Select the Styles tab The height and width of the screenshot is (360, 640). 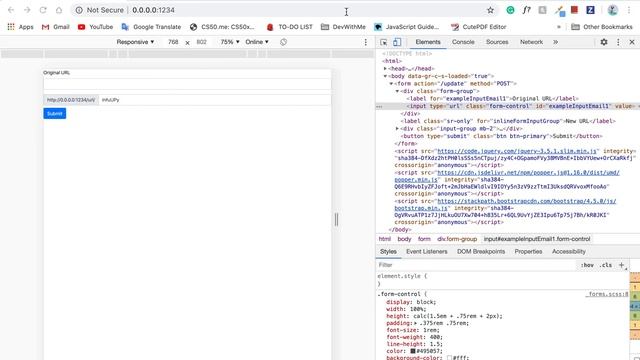click(388, 251)
